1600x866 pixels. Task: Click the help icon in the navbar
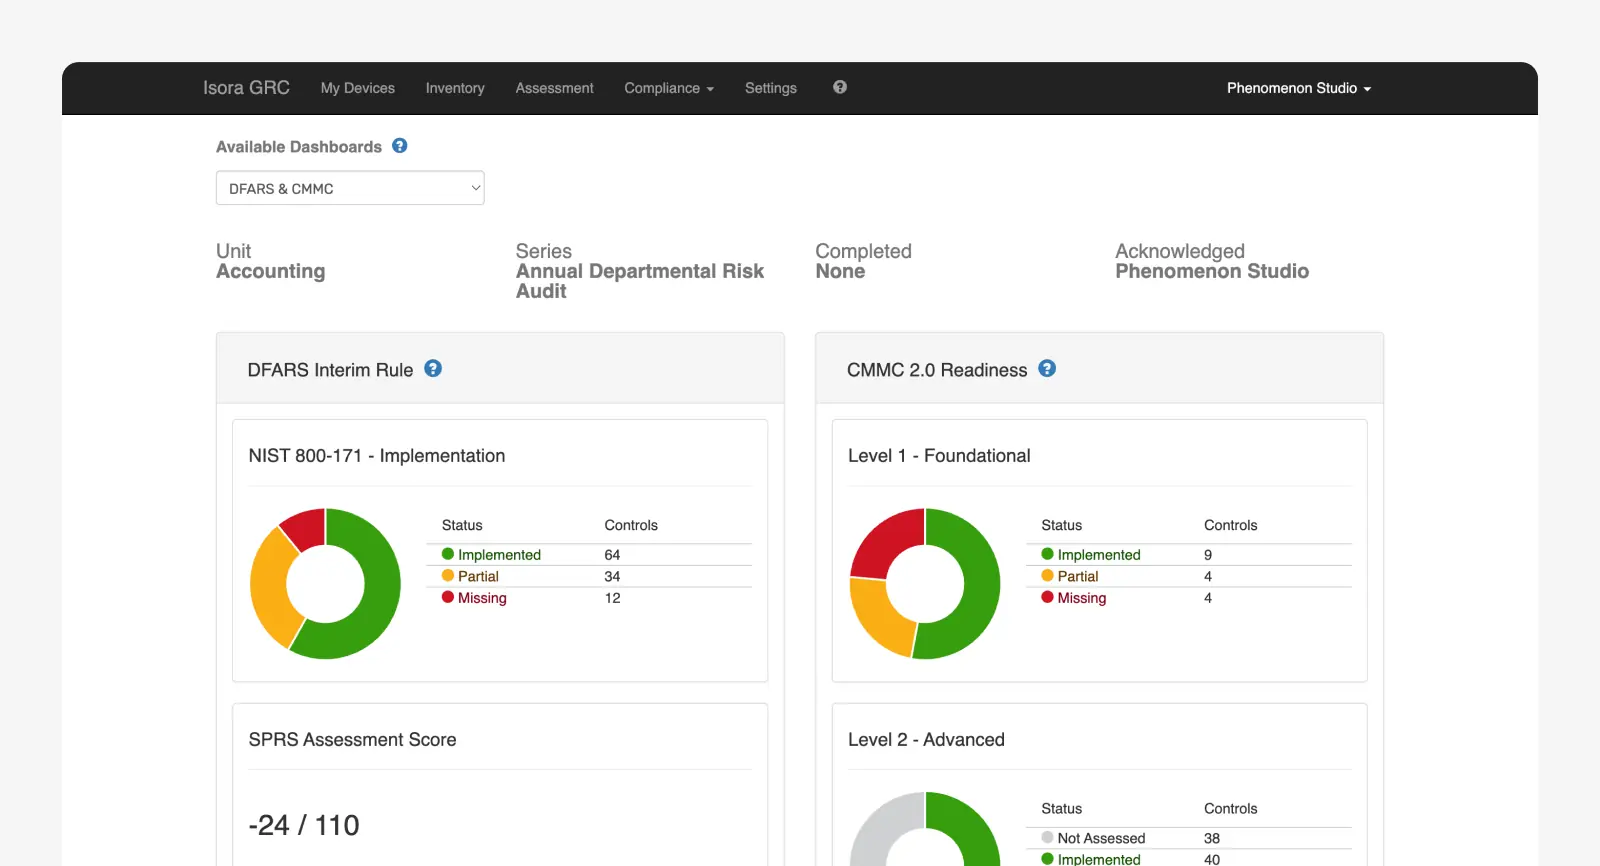pyautogui.click(x=840, y=87)
